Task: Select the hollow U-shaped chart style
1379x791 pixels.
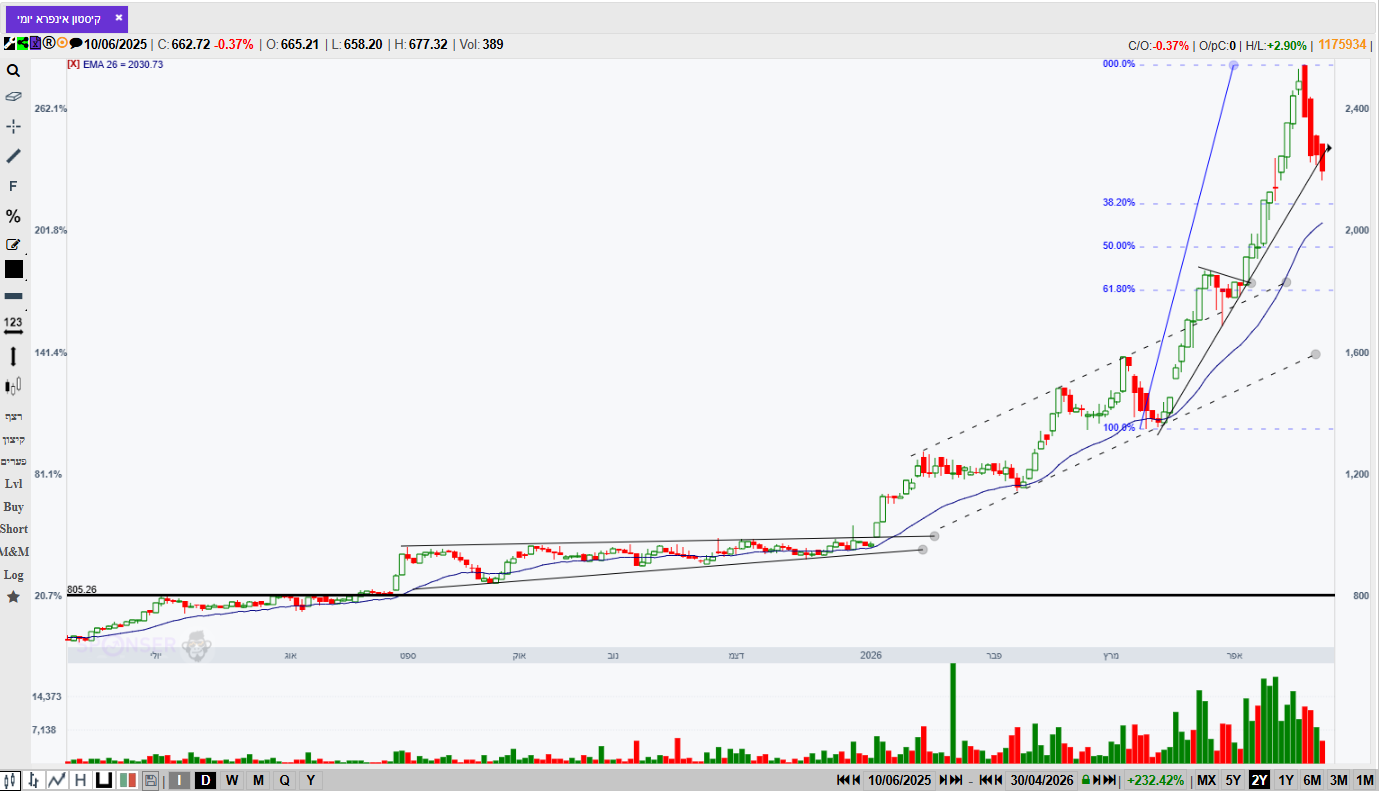Action: click(103, 780)
